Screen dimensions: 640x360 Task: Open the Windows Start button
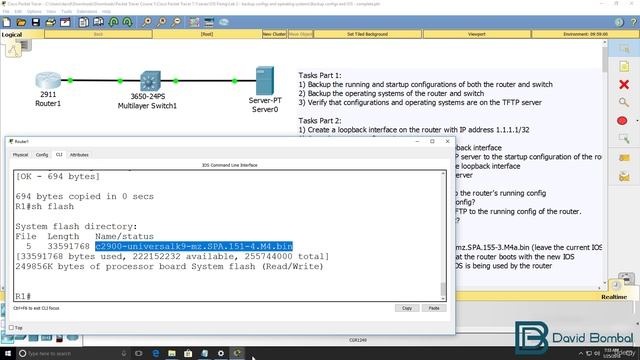[7, 353]
